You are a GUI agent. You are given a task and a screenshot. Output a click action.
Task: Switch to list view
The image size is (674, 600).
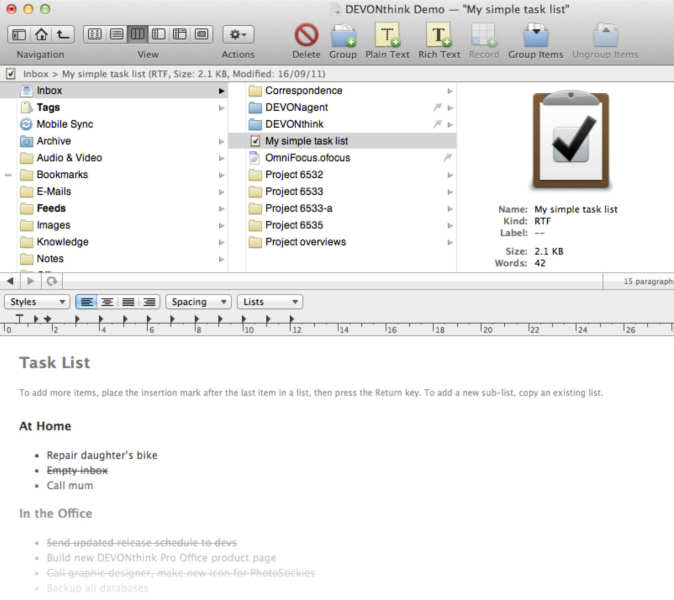pyautogui.click(x=116, y=34)
